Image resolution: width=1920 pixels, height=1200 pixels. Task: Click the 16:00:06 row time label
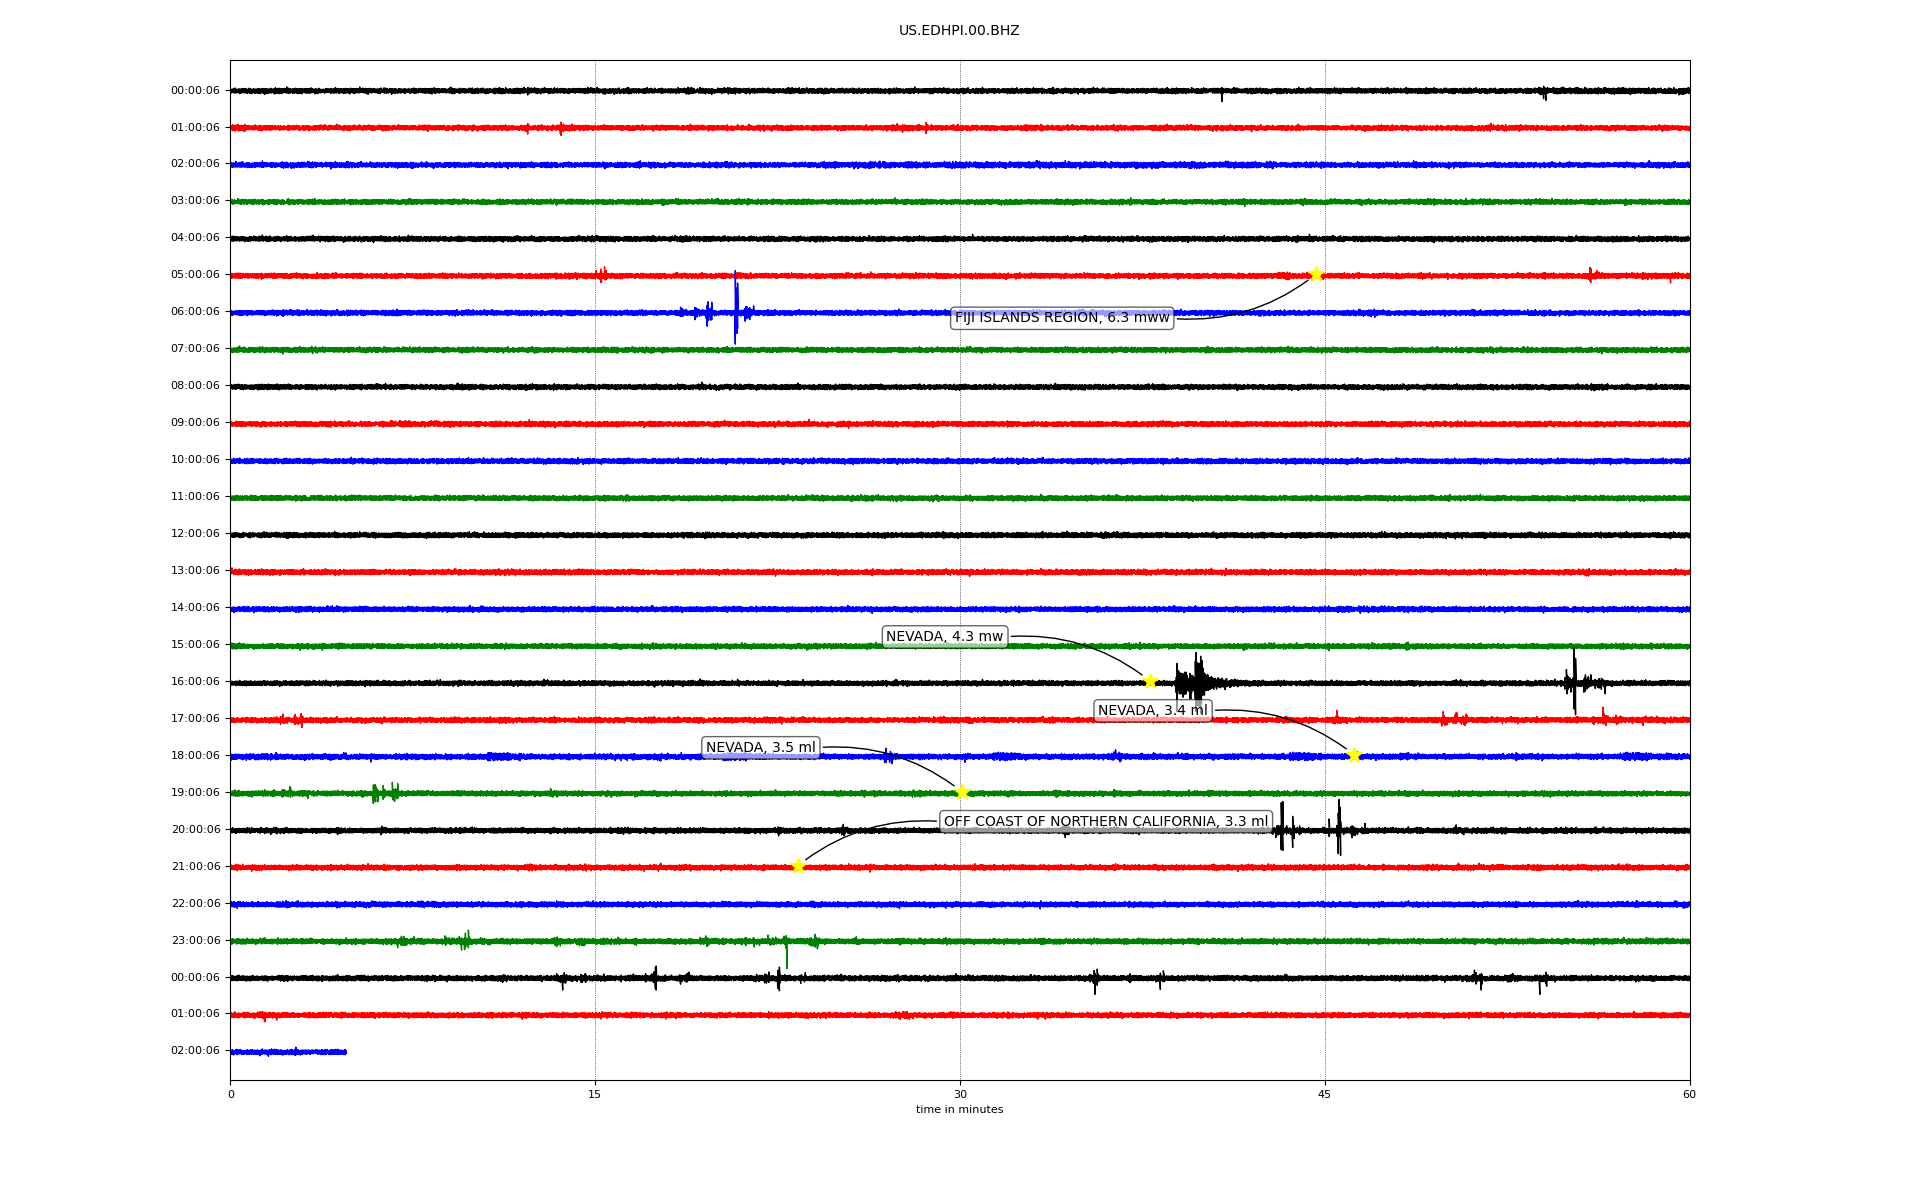[x=195, y=682]
